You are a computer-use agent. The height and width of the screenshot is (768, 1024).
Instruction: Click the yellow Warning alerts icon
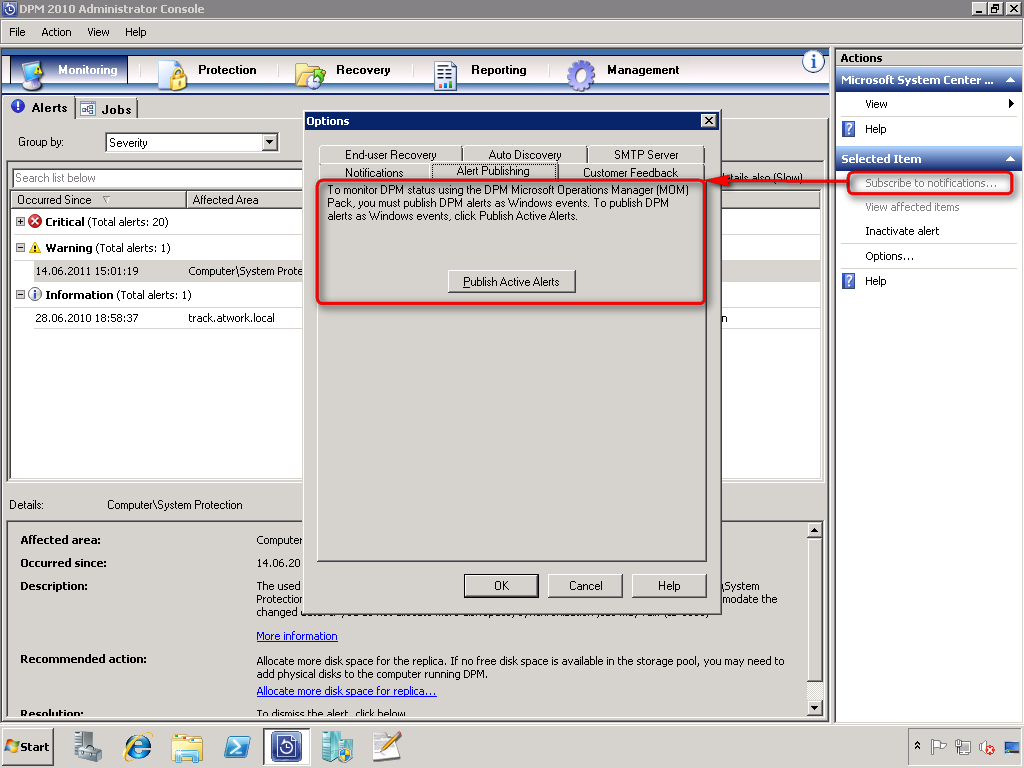pyautogui.click(x=35, y=248)
